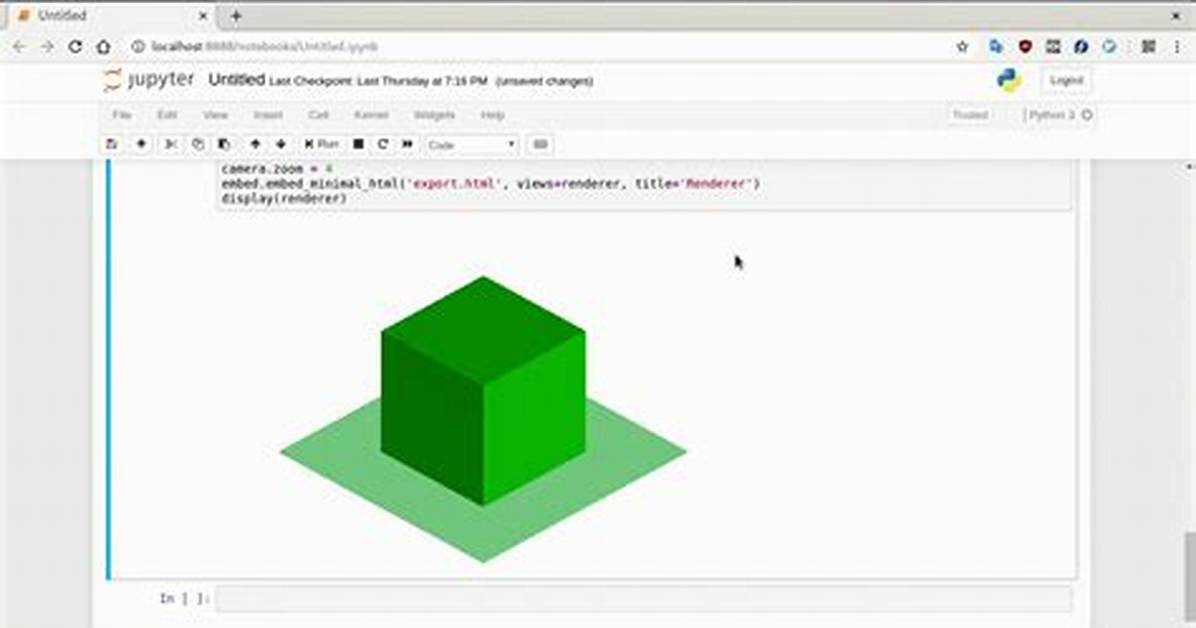Viewport: 1196px width, 628px height.
Task: Click the code line camera.zoom = 4
Action: coord(277,168)
